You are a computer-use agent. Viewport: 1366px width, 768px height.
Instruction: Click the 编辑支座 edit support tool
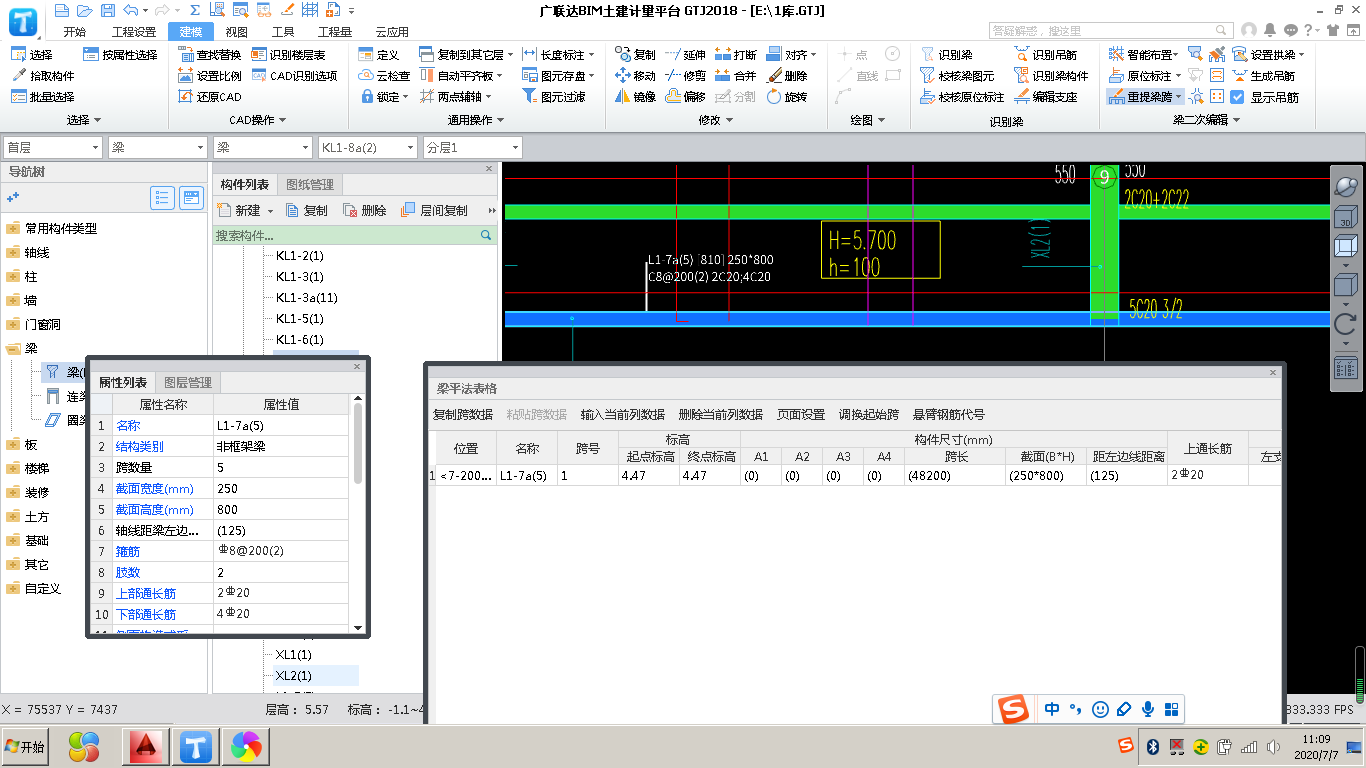click(x=1045, y=97)
